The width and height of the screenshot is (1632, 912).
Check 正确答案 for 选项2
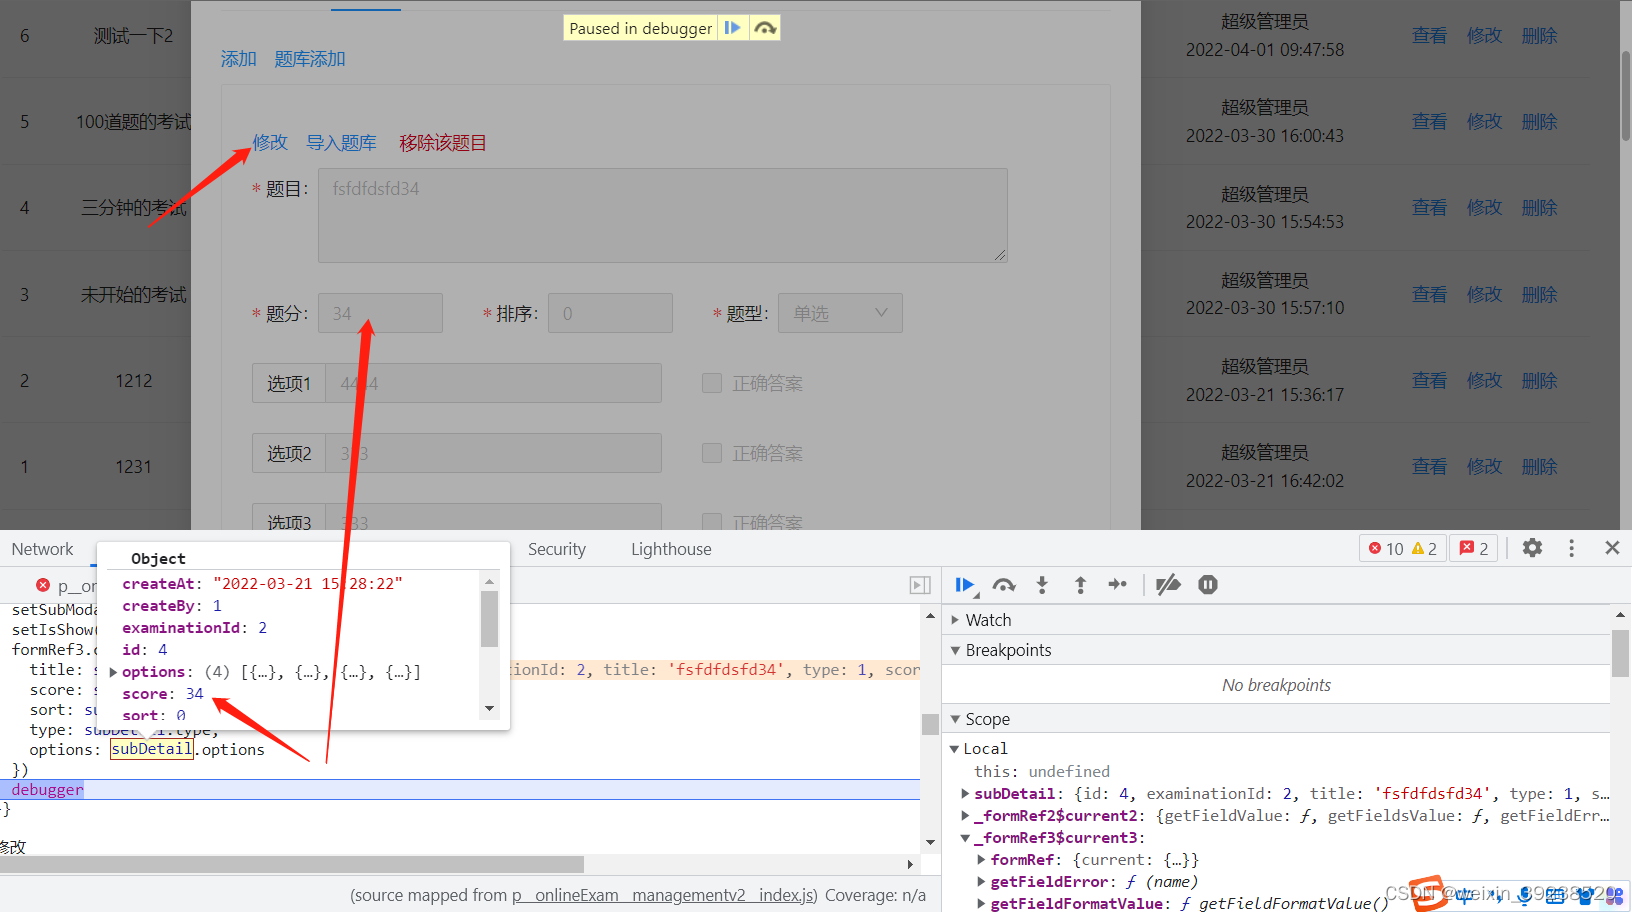[712, 453]
